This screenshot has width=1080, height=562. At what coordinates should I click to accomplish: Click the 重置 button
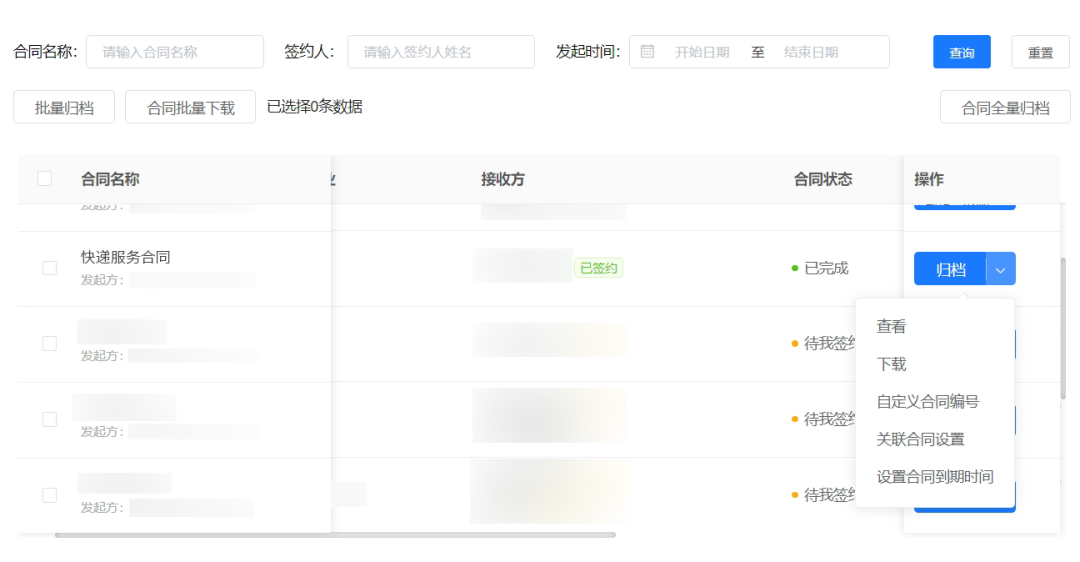1040,52
